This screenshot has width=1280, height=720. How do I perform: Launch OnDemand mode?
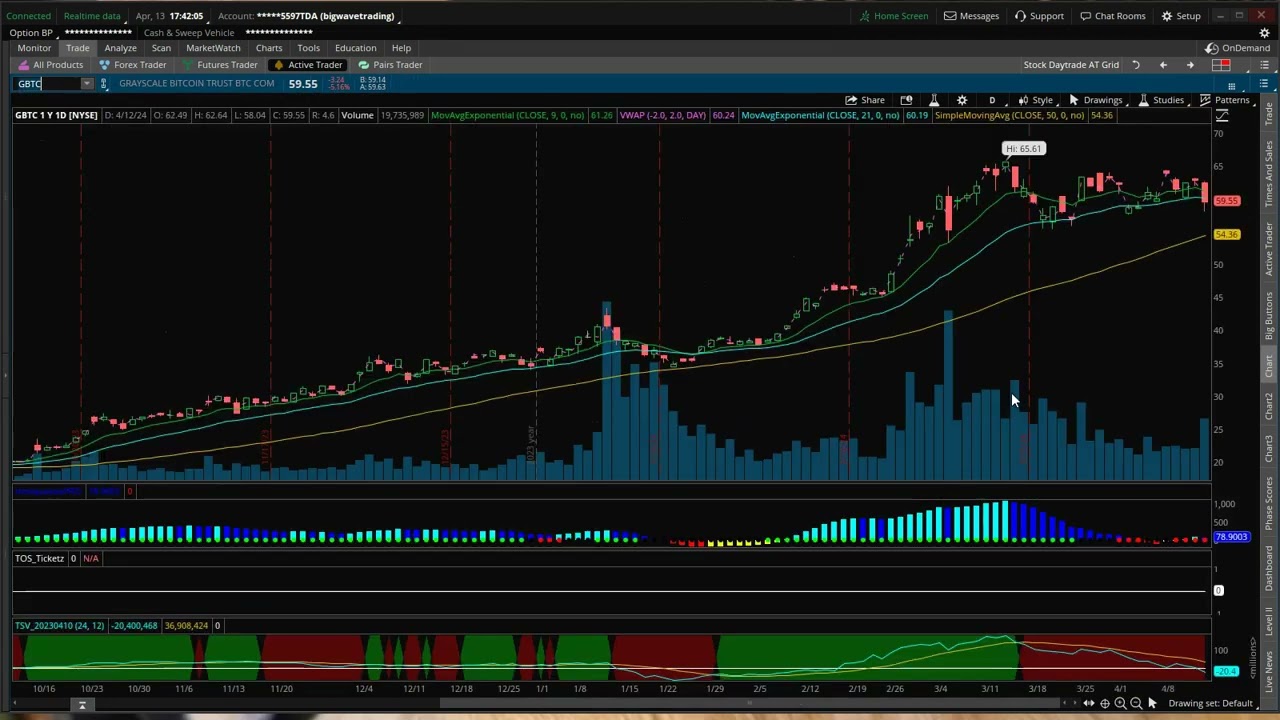pos(1238,48)
